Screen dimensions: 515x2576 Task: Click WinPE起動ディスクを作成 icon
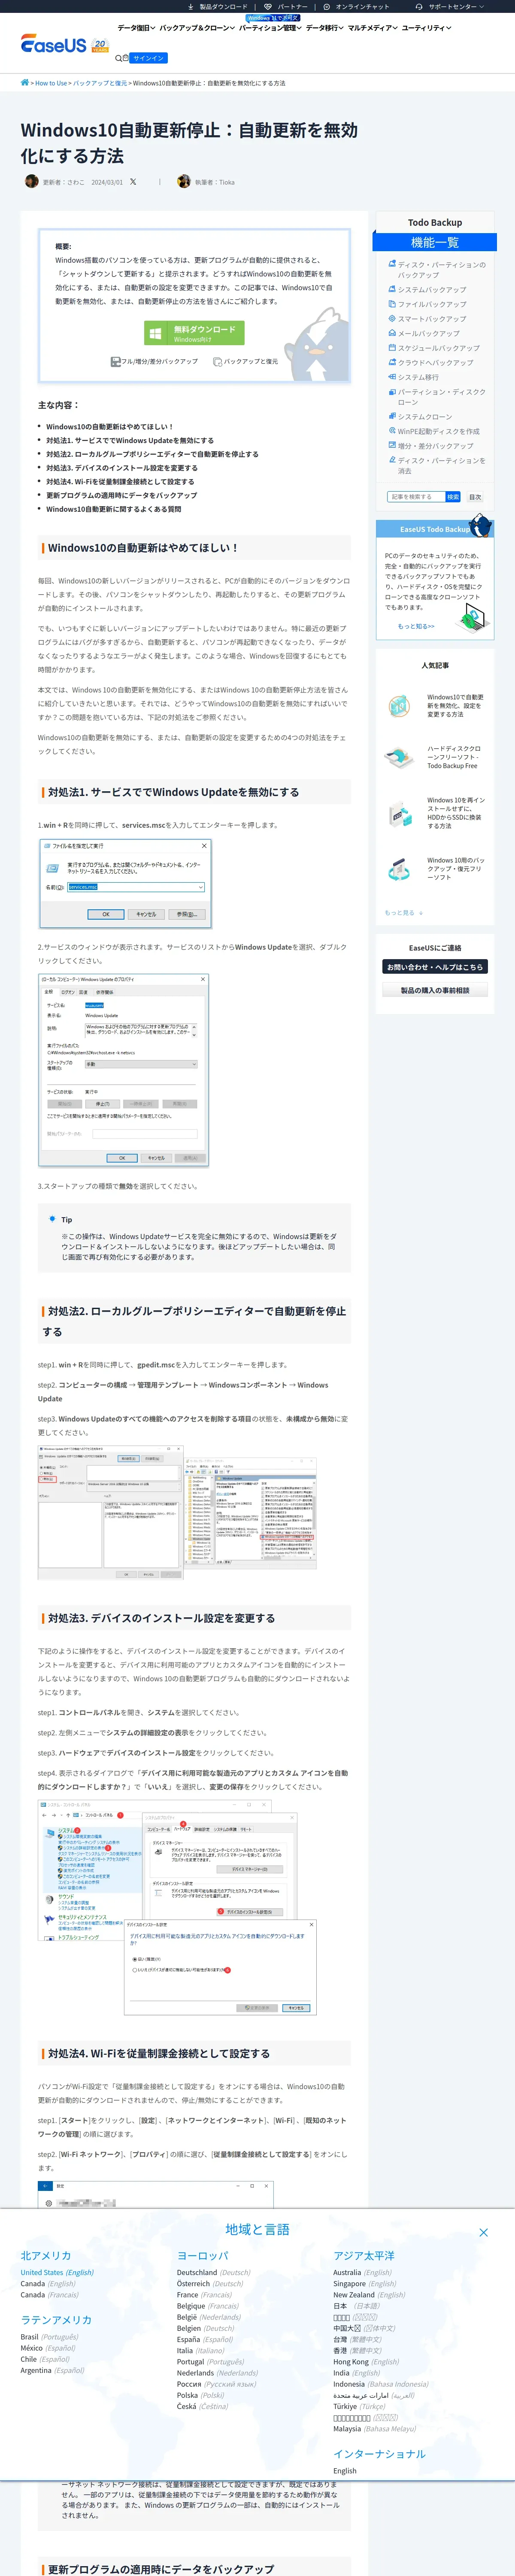click(x=392, y=431)
